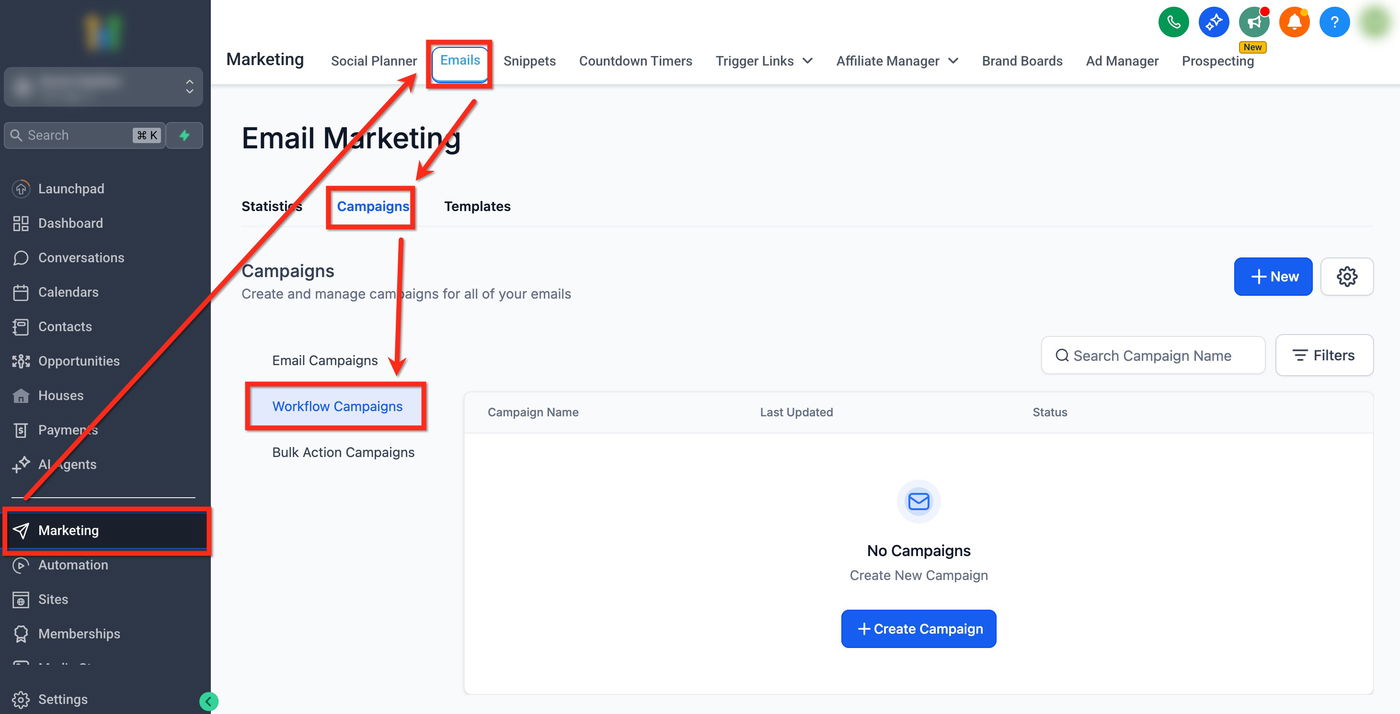Screen dimensions: 1400x714
Task: Open the Social Planner tab
Action: 374,61
